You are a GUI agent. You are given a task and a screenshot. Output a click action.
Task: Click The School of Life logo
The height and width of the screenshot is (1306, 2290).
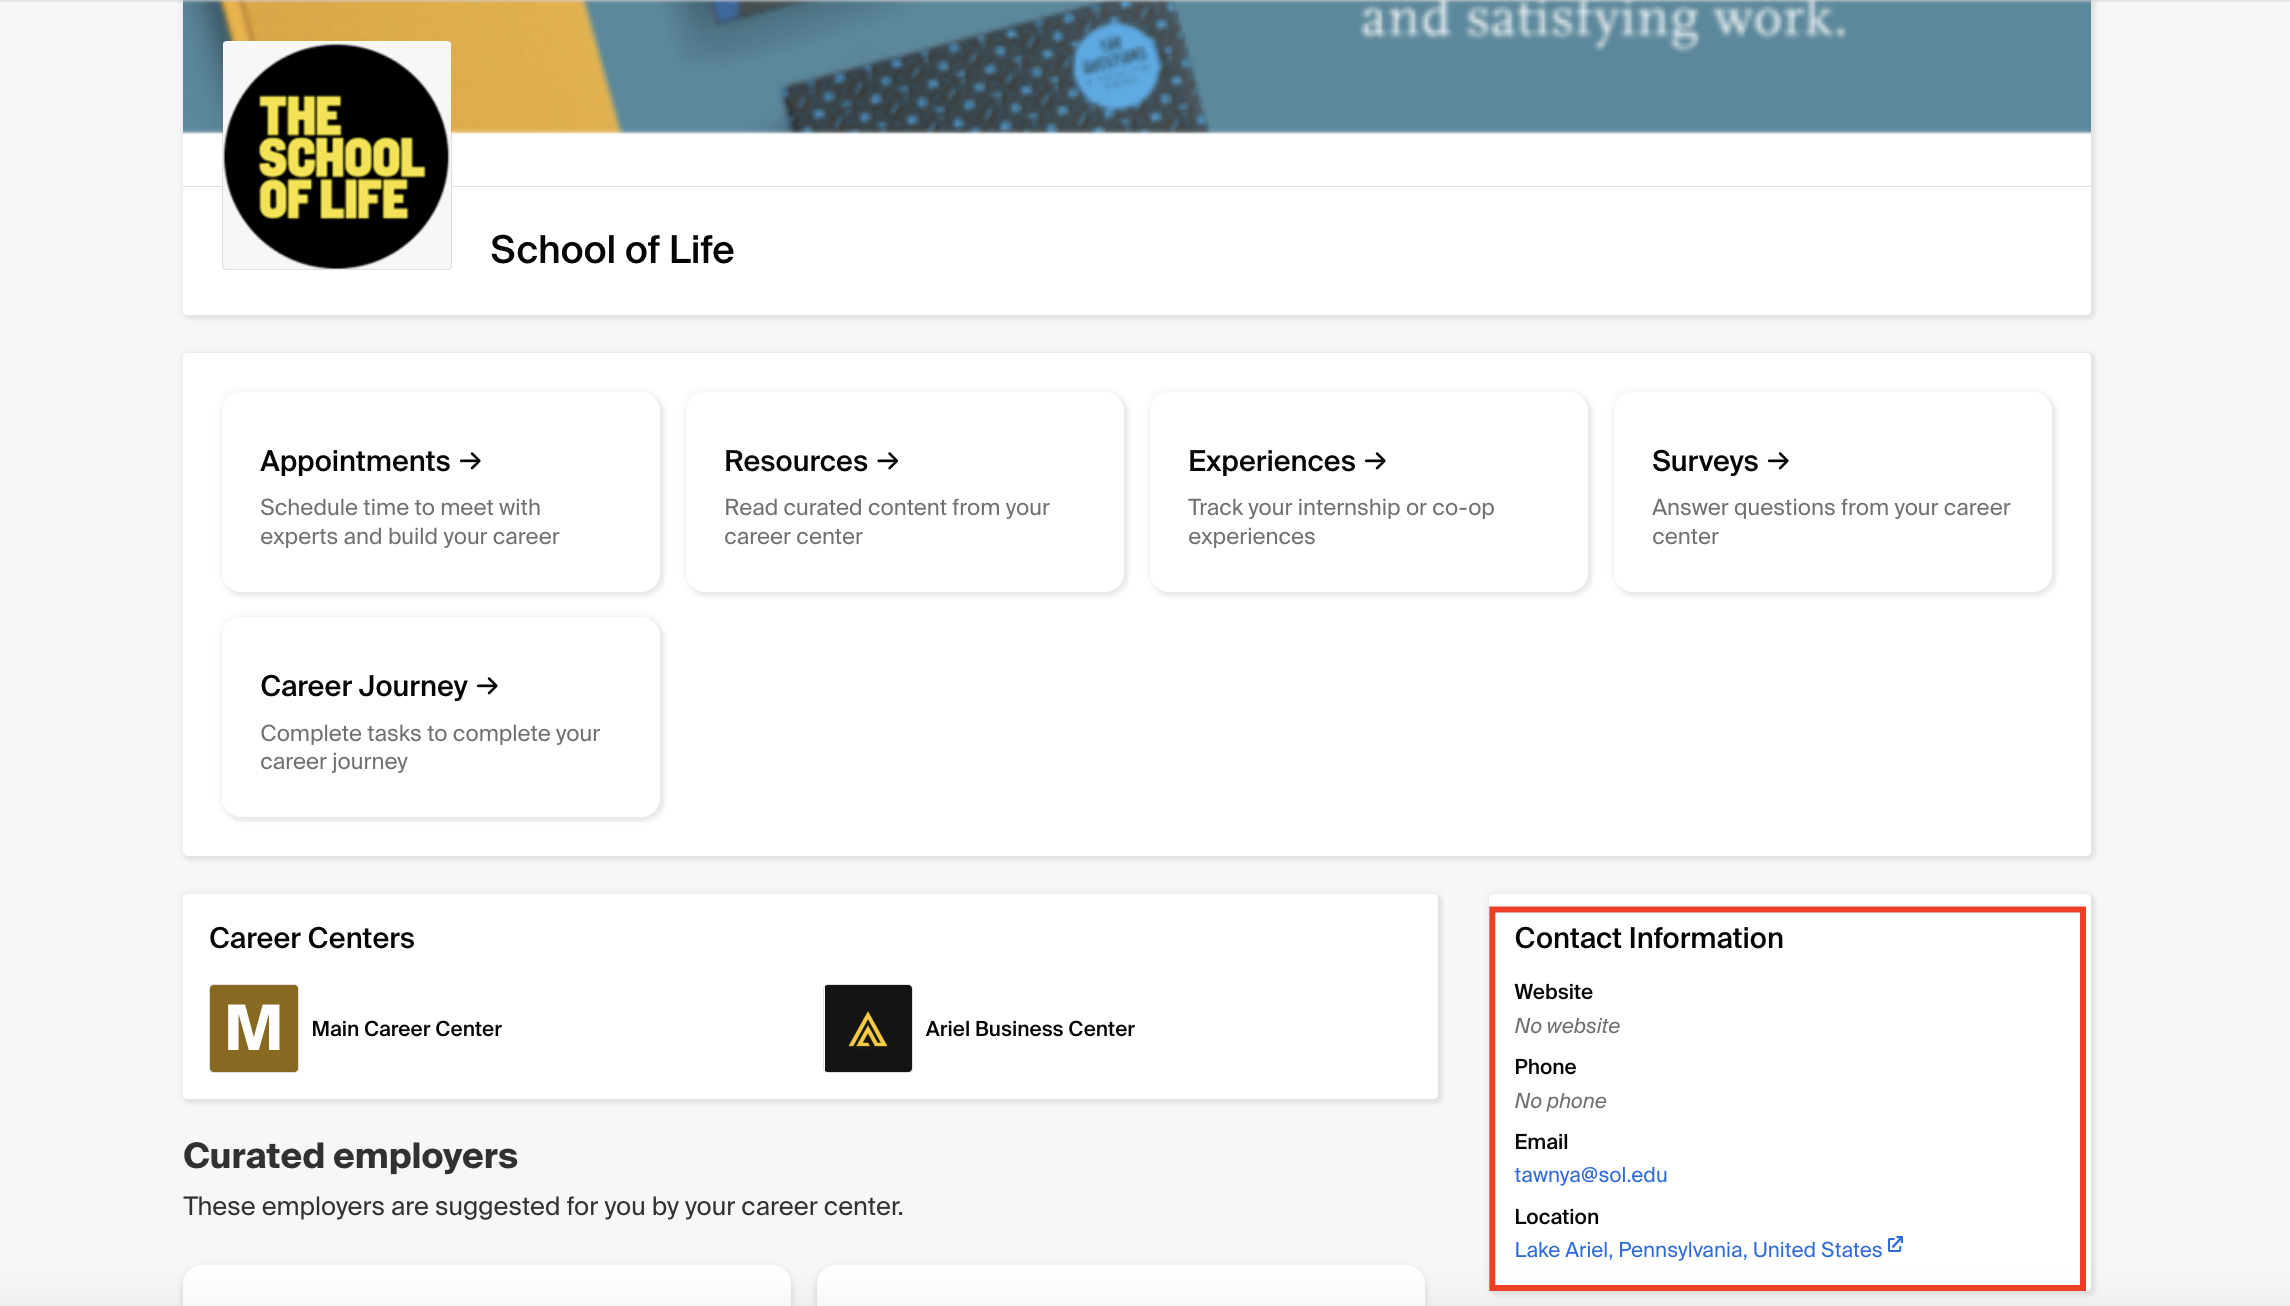[x=337, y=155]
